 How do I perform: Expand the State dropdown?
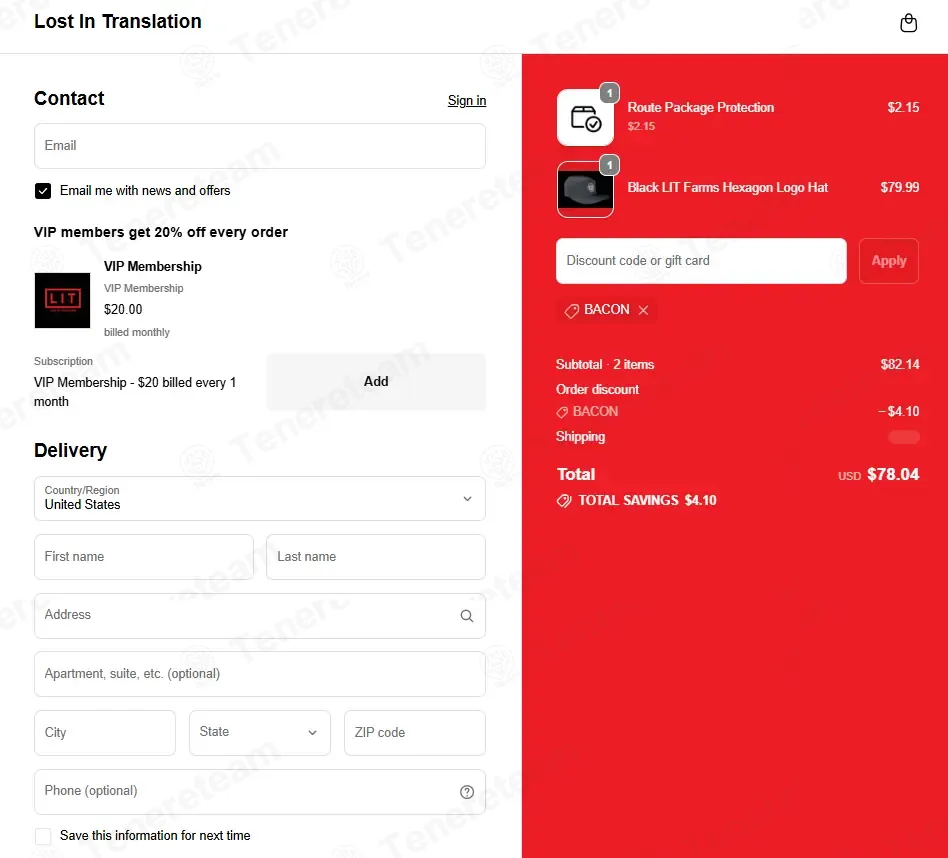coord(260,732)
